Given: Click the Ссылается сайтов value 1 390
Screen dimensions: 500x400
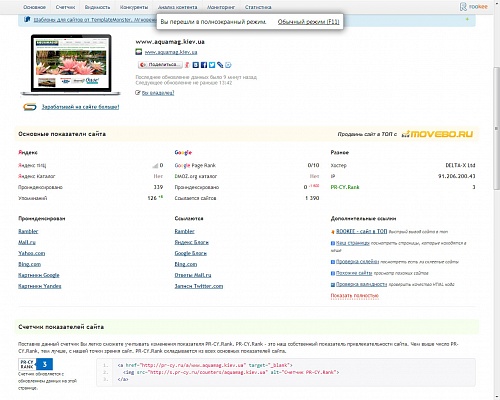Looking at the screenshot, I should [312, 198].
